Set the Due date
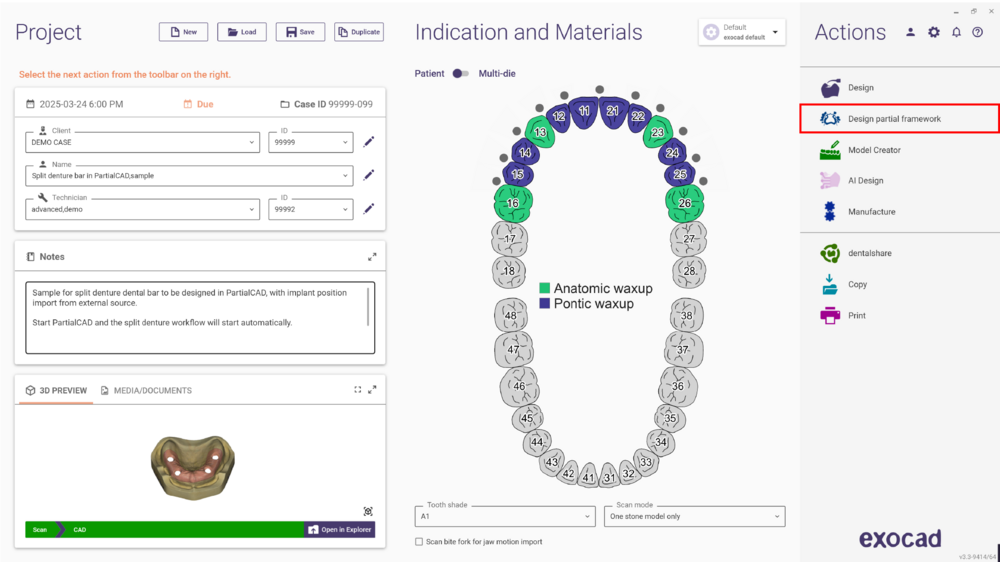Screen dimensions: 1000x562 coord(198,104)
